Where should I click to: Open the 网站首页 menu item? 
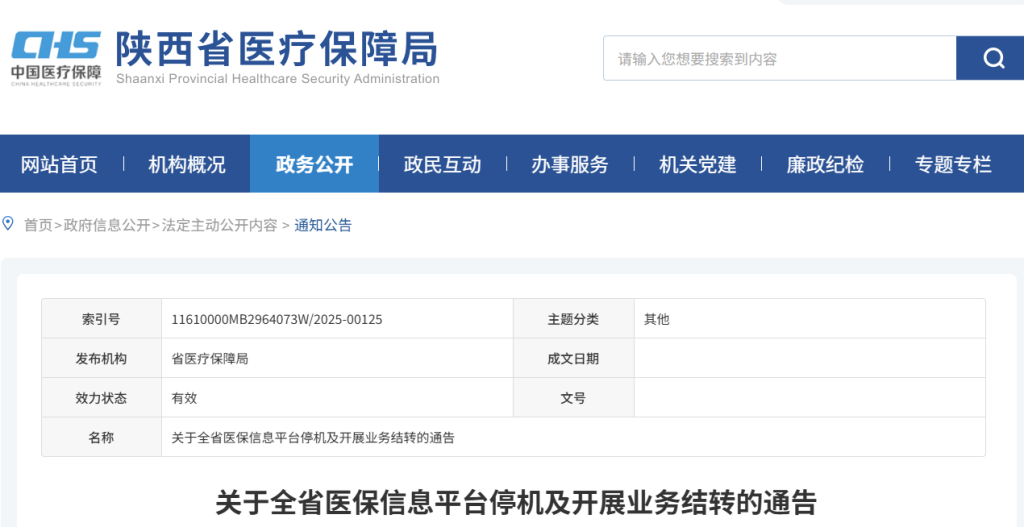pos(59,164)
